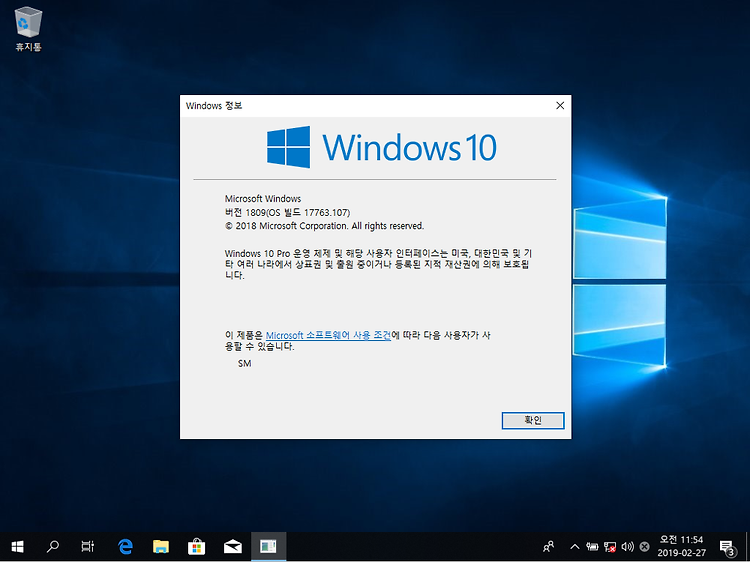Open the Mail app from the taskbar

click(x=232, y=546)
